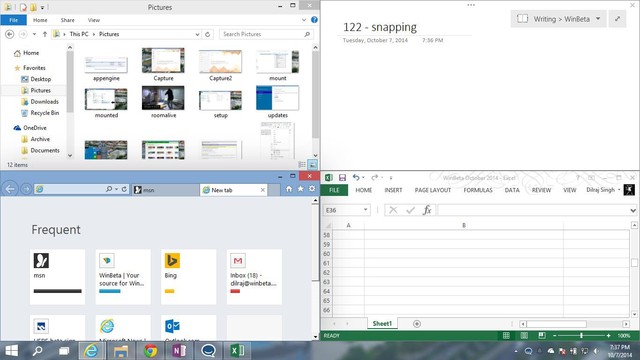
Task: Select Sheet1 worksheet tab
Action: [x=382, y=323]
